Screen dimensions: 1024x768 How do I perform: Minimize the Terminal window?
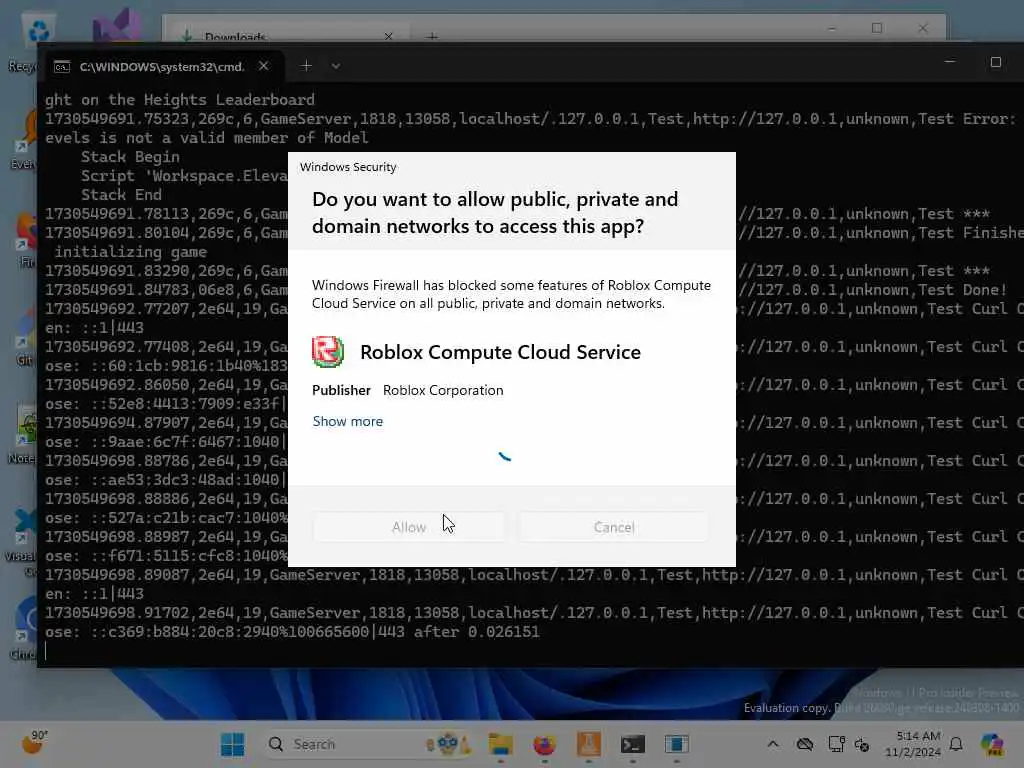point(950,62)
